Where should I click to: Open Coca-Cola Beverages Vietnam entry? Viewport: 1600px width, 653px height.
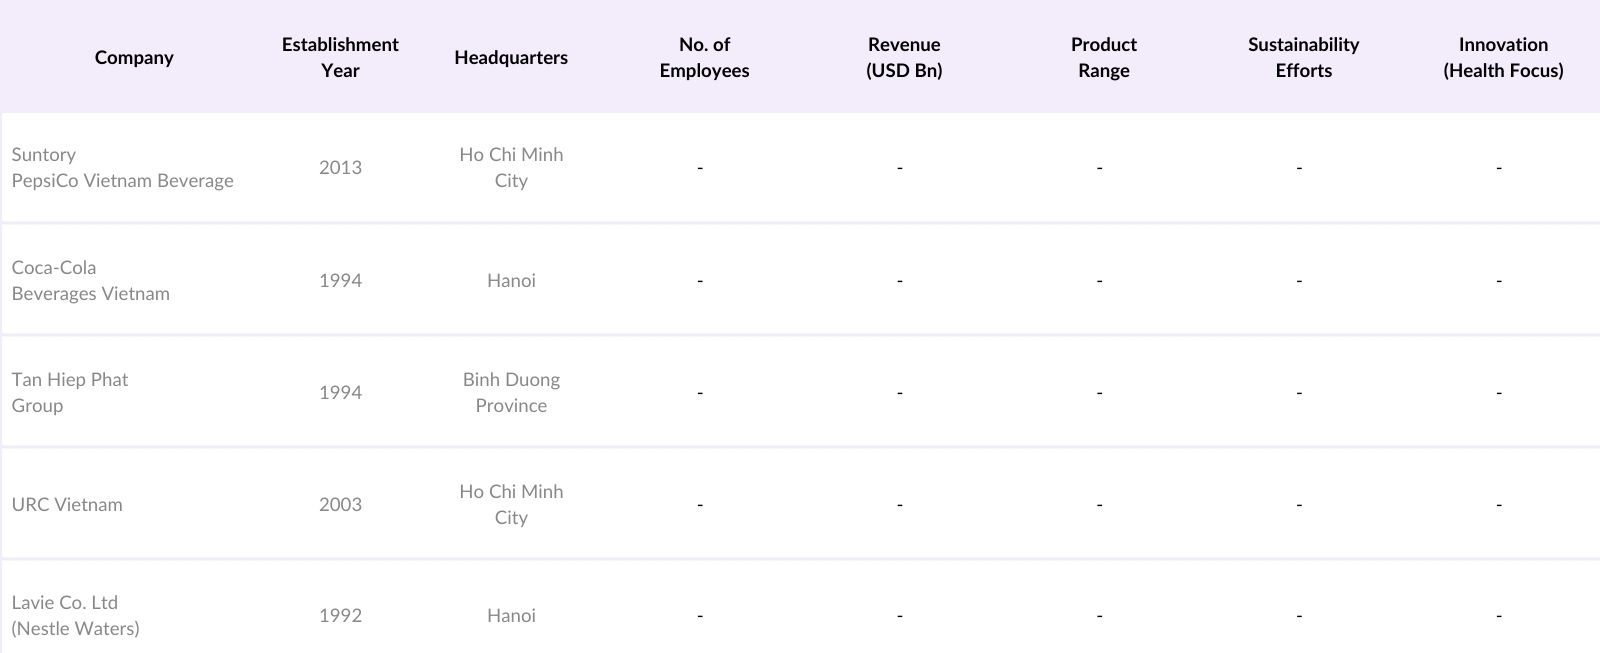(x=90, y=281)
